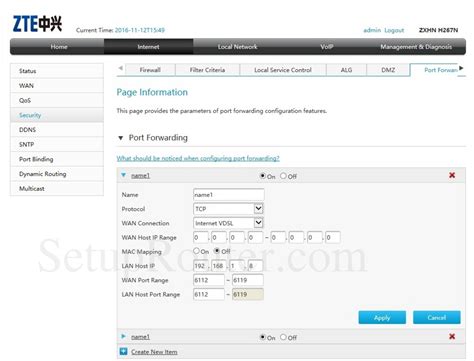This screenshot has width=474, height=361.
Task: Set collapsed name1 rule to On
Action: pos(263,337)
